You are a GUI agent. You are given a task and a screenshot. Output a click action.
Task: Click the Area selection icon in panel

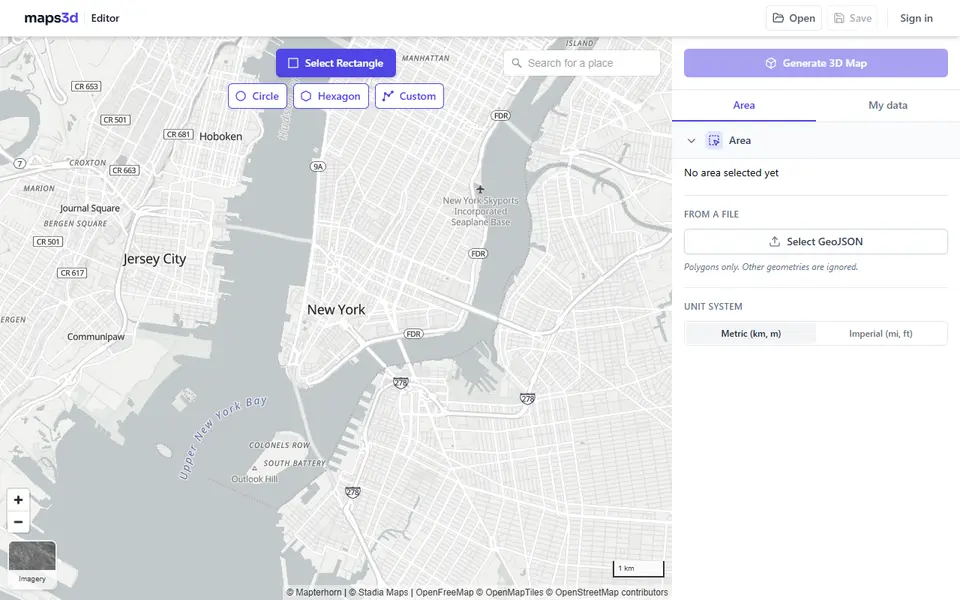point(714,141)
